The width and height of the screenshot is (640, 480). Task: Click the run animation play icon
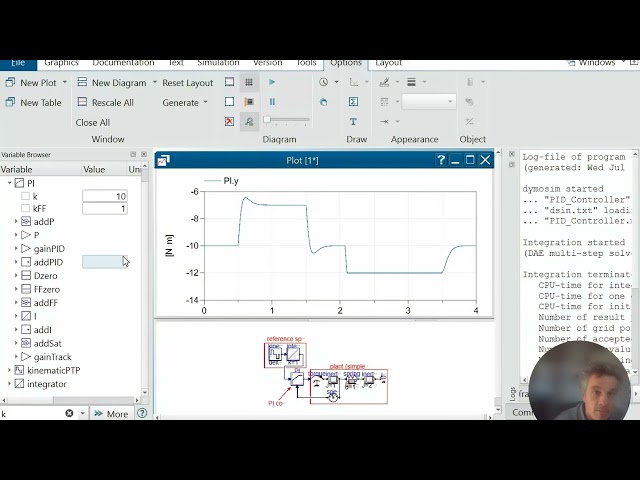coord(272,82)
